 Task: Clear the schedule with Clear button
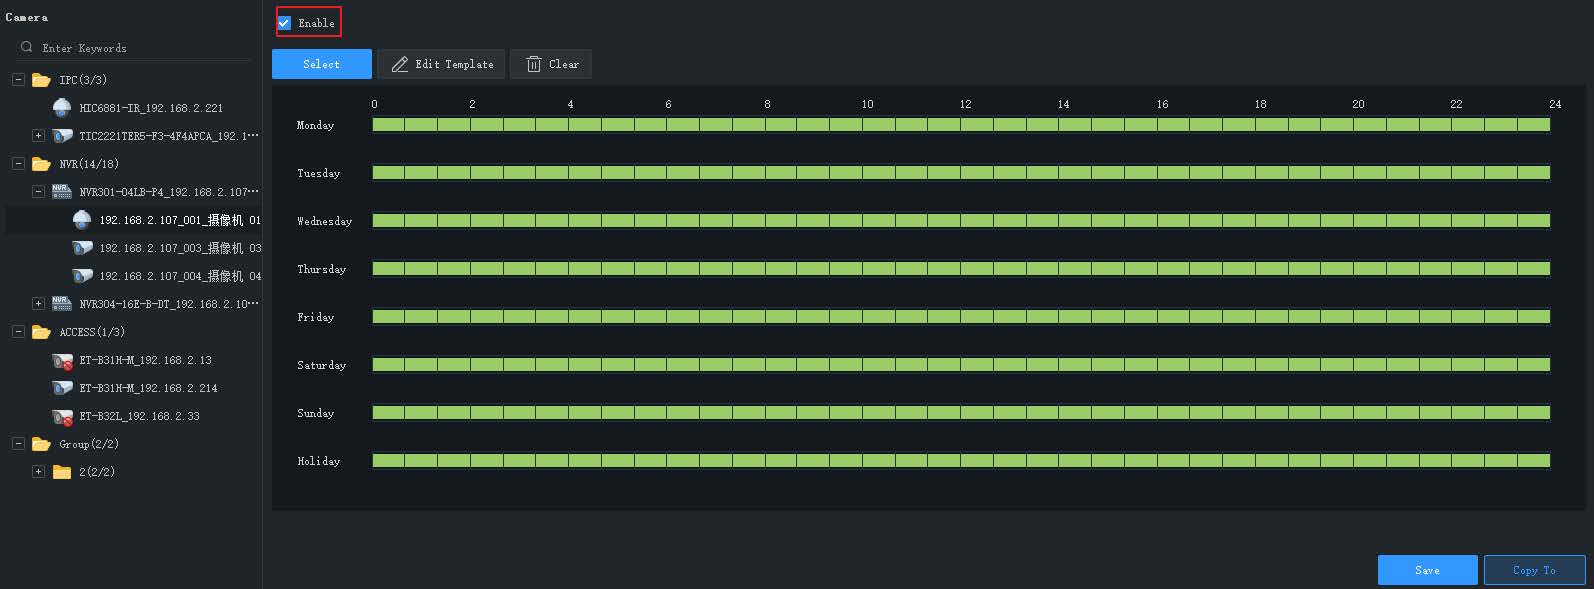551,64
